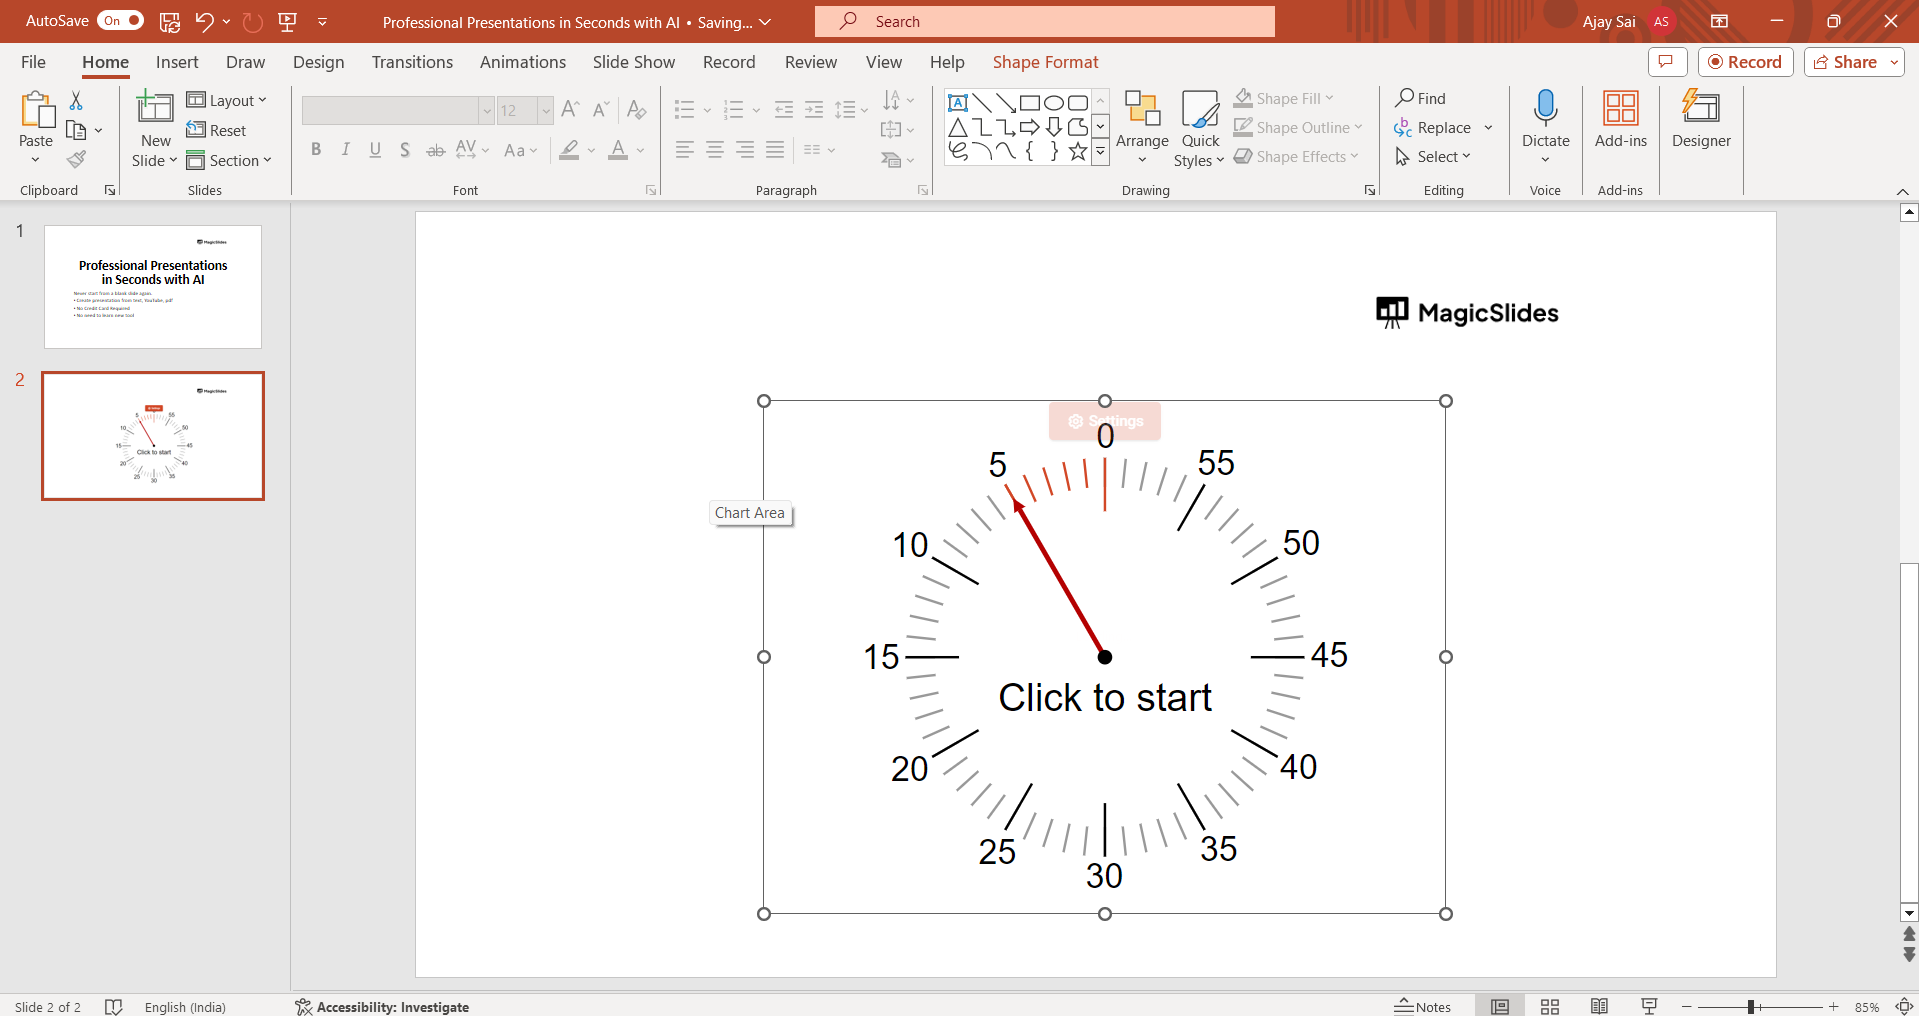The image size is (1919, 1016).
Task: Click the Cut scissors icon
Action: click(x=76, y=100)
